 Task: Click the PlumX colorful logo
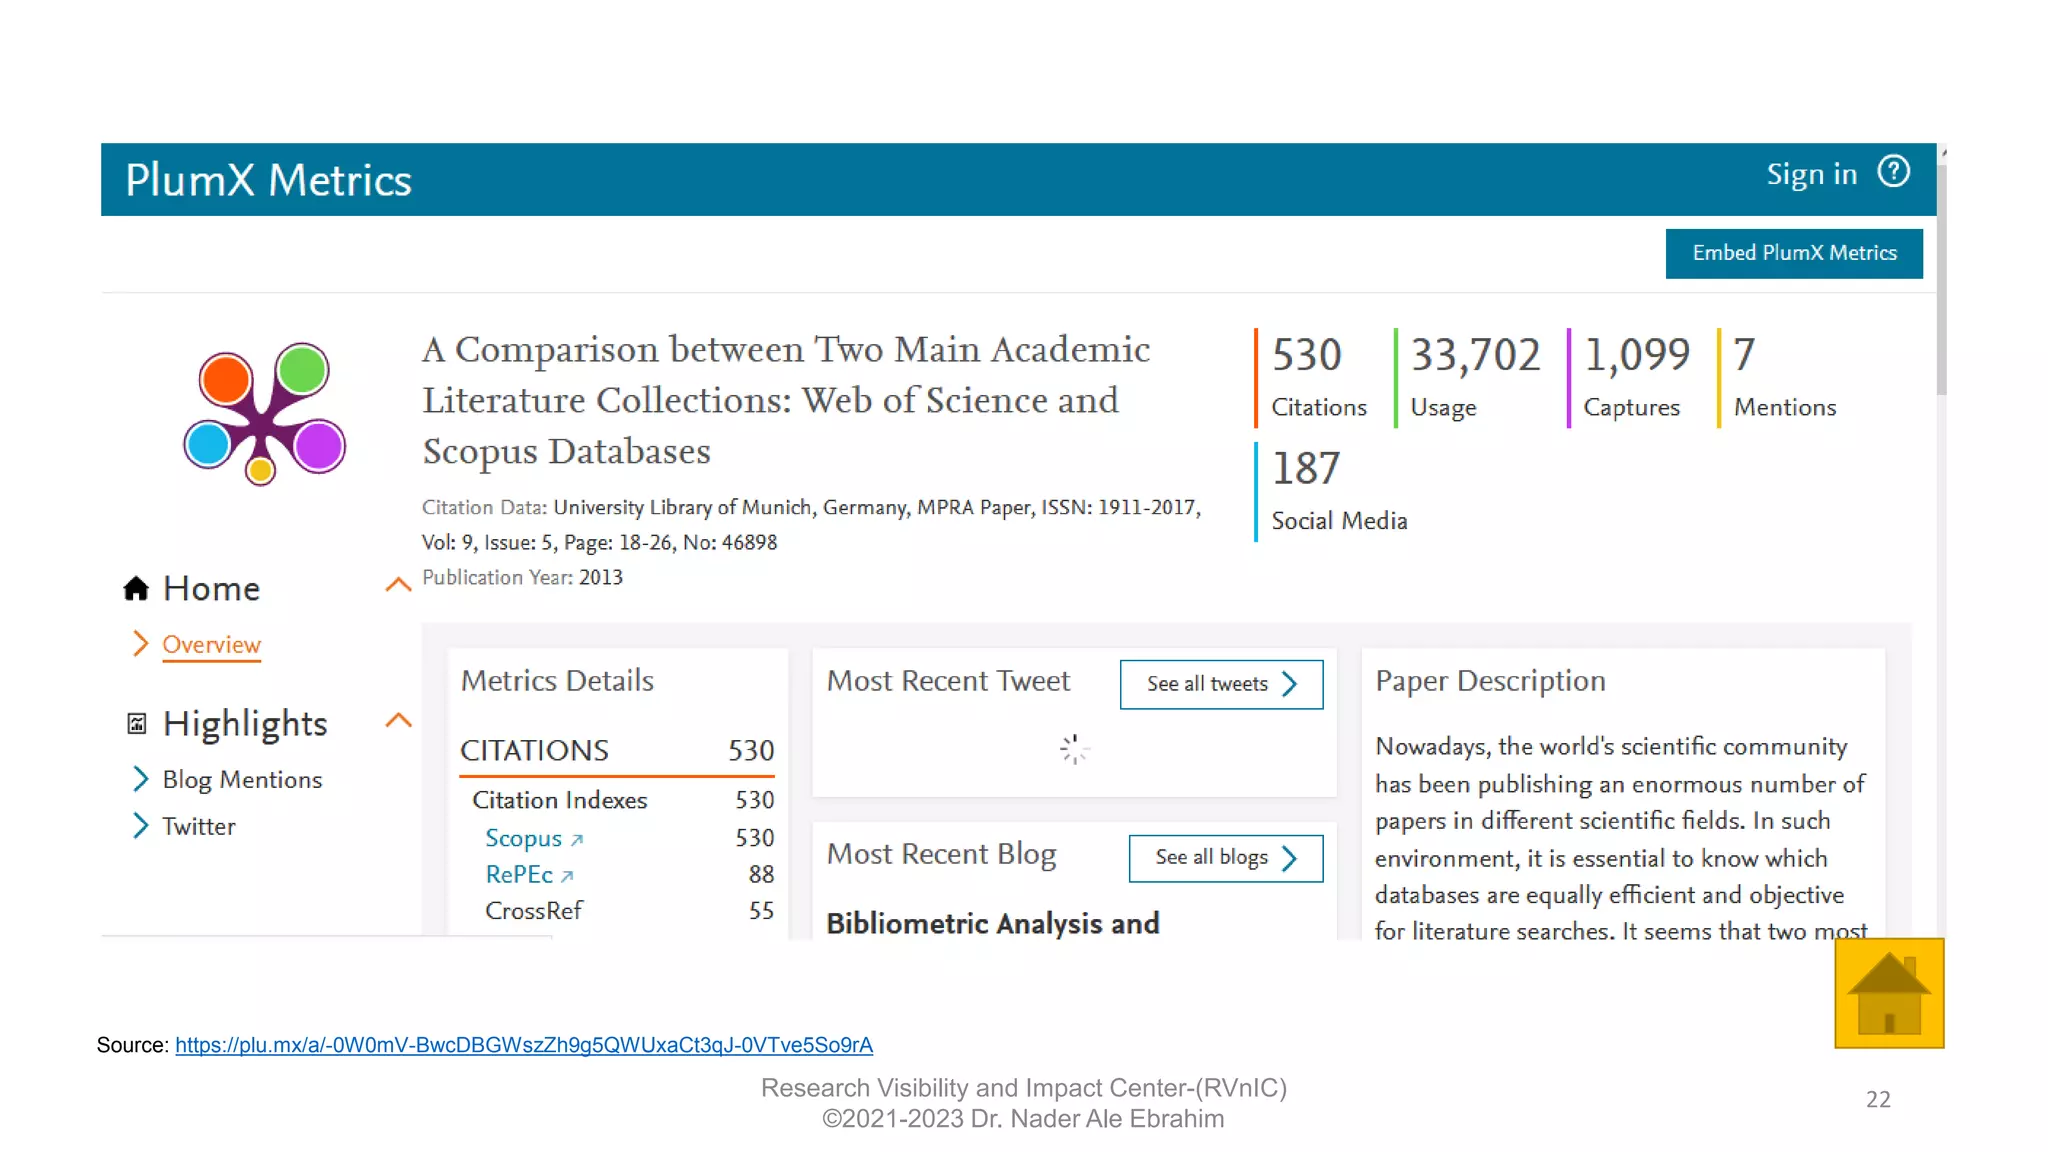coord(265,414)
